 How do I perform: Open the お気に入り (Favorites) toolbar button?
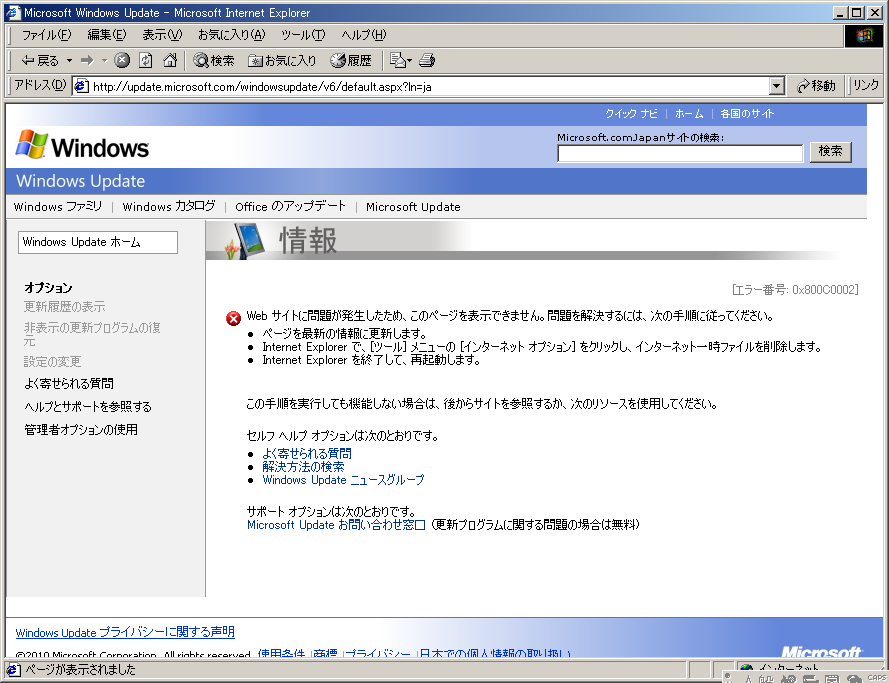coord(282,60)
